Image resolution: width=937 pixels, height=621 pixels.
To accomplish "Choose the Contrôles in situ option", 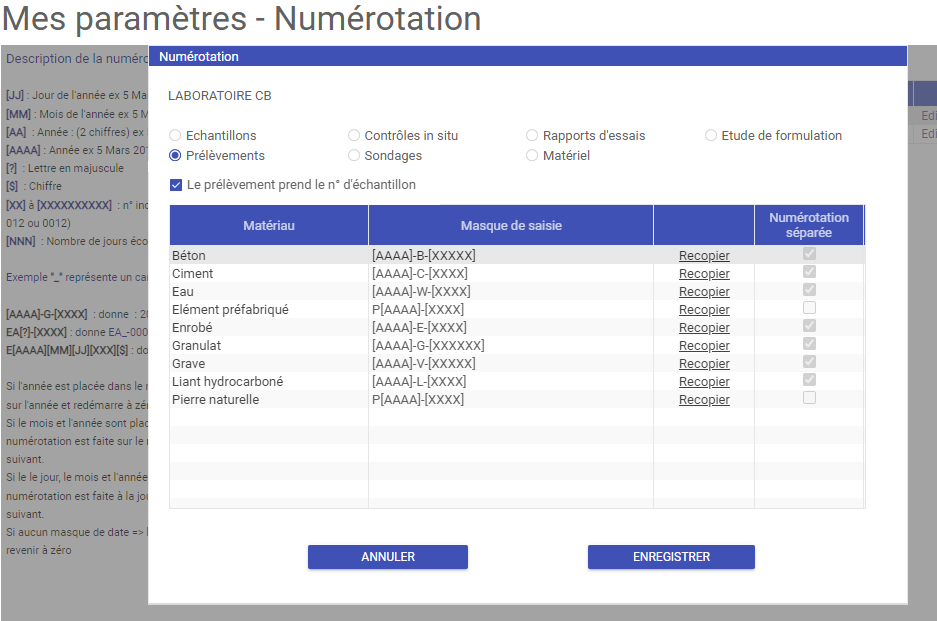I will [354, 136].
